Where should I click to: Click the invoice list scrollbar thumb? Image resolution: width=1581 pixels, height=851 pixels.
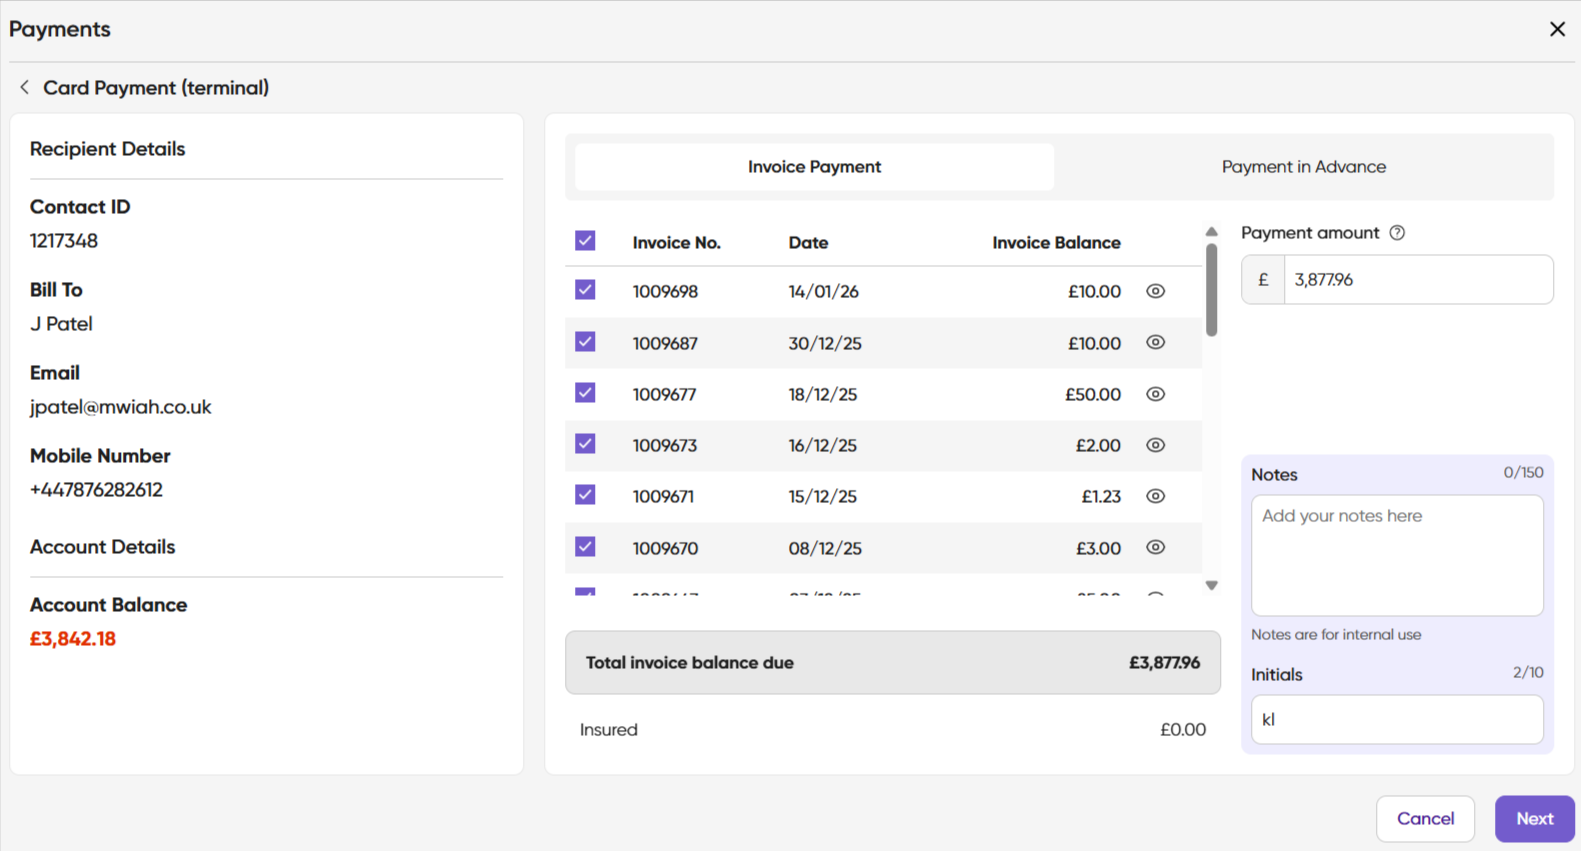(1211, 290)
